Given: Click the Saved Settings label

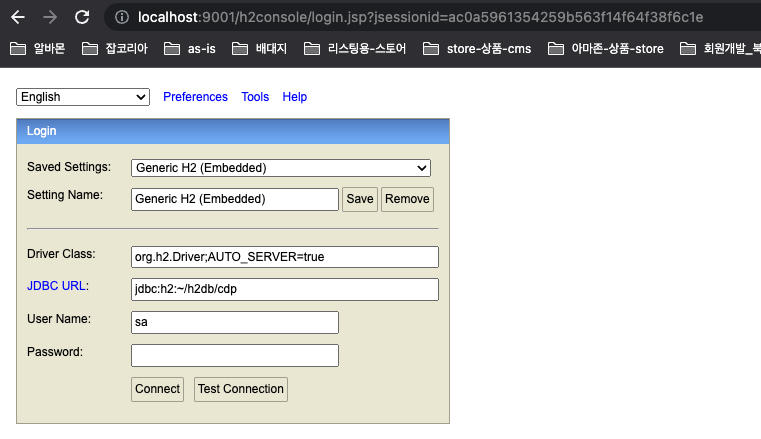Looking at the screenshot, I should tap(69, 167).
